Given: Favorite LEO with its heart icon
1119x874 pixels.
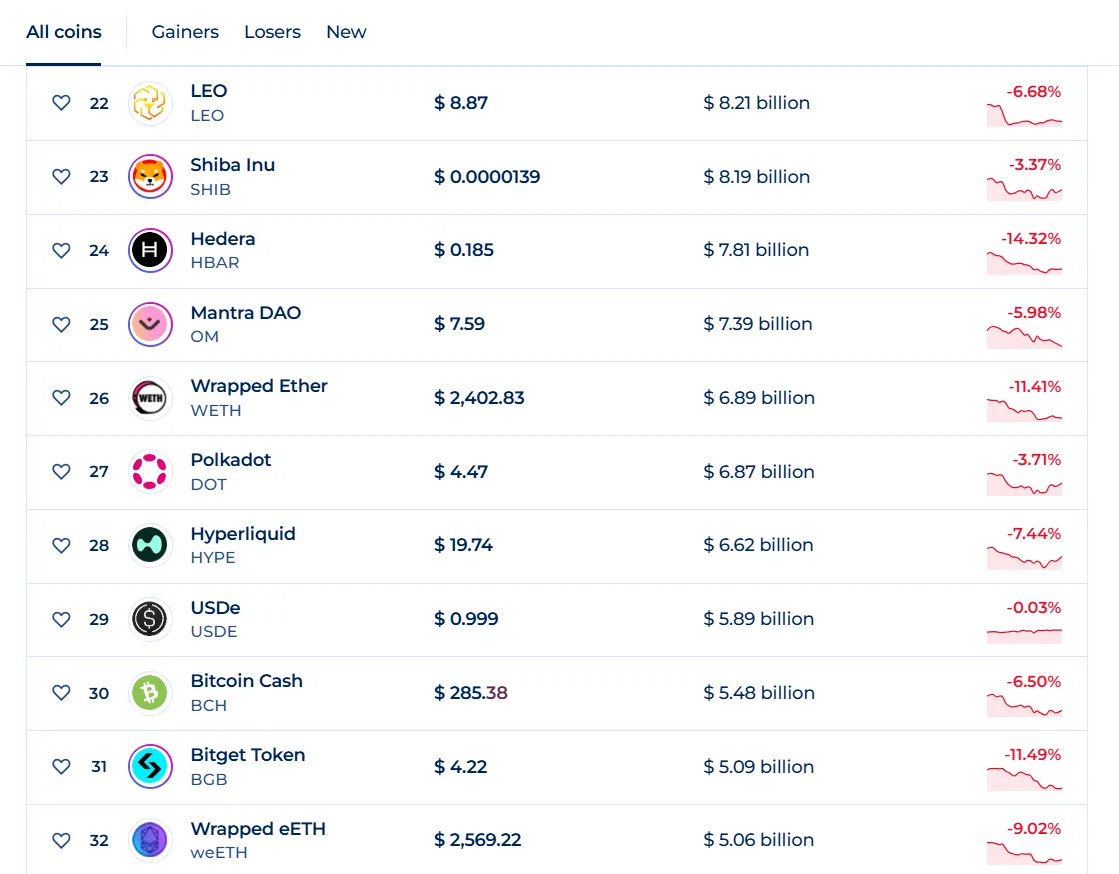Looking at the screenshot, I should pos(61,103).
